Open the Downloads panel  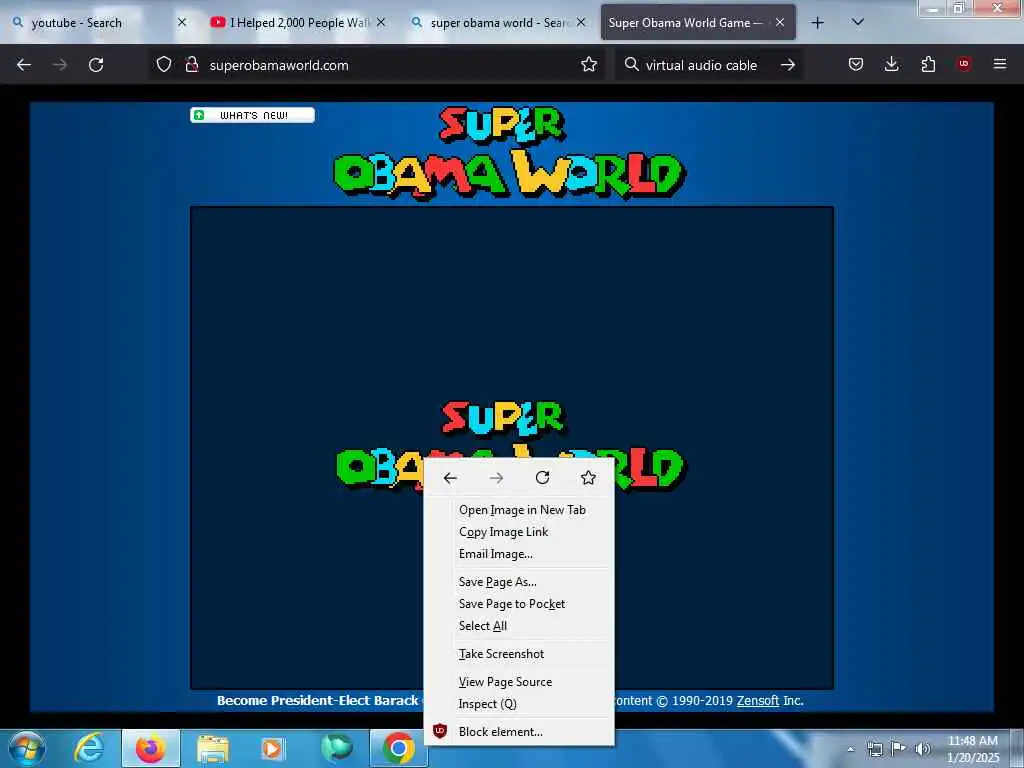coord(891,64)
